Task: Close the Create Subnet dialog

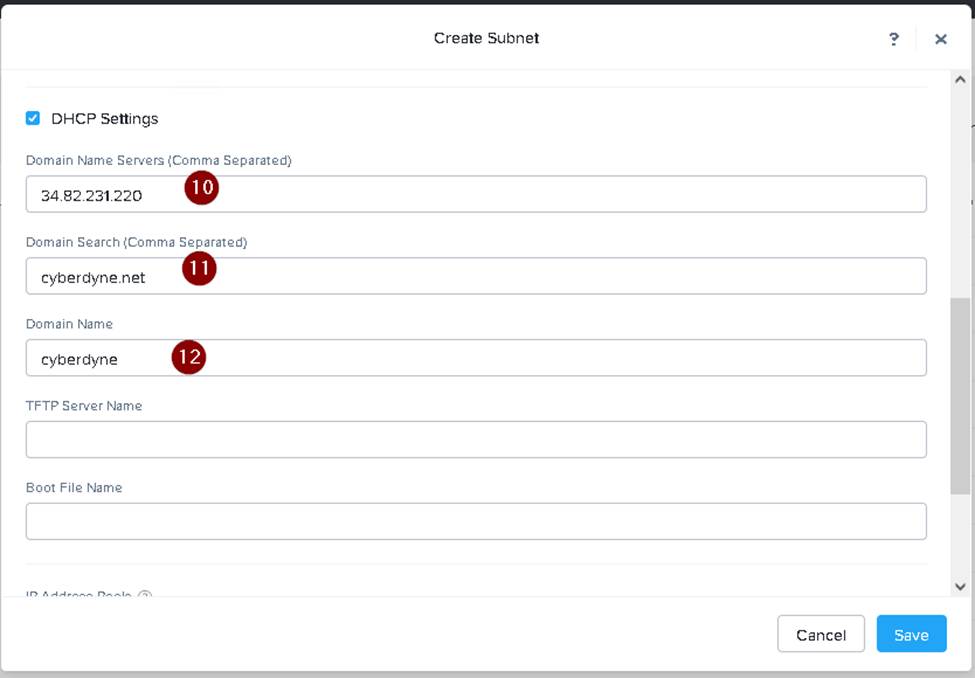Action: click(940, 39)
